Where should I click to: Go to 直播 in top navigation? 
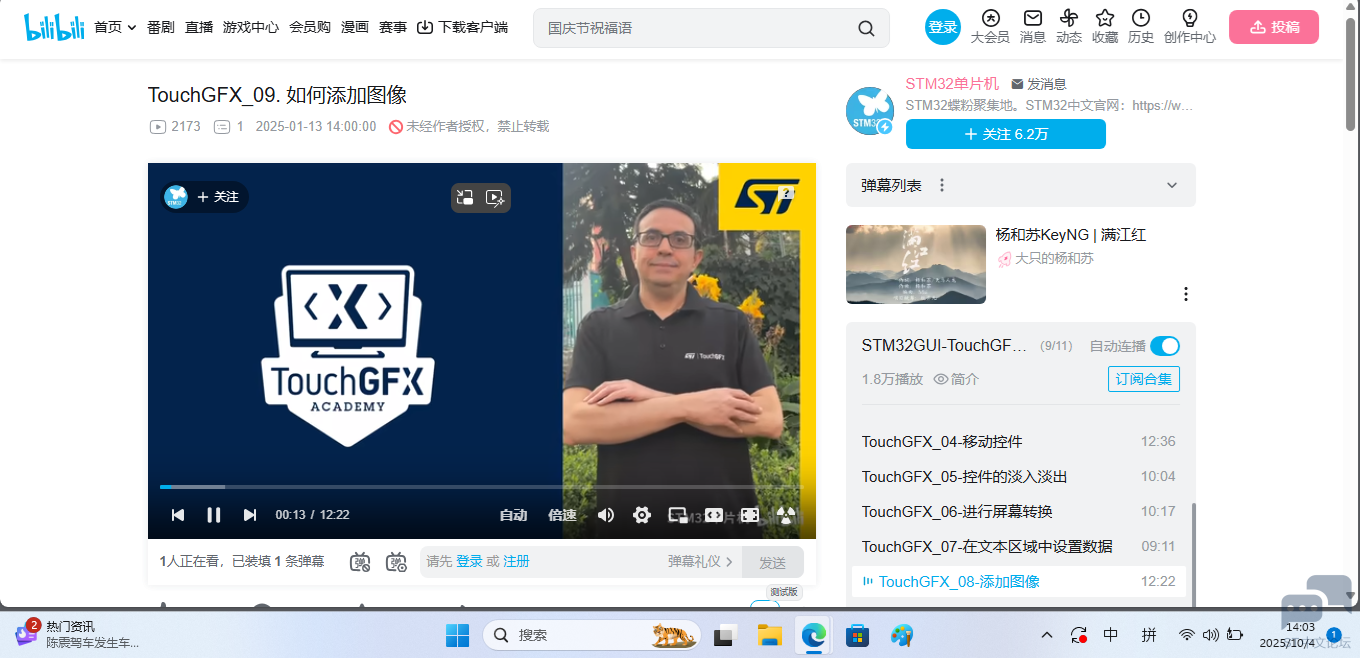coord(199,28)
